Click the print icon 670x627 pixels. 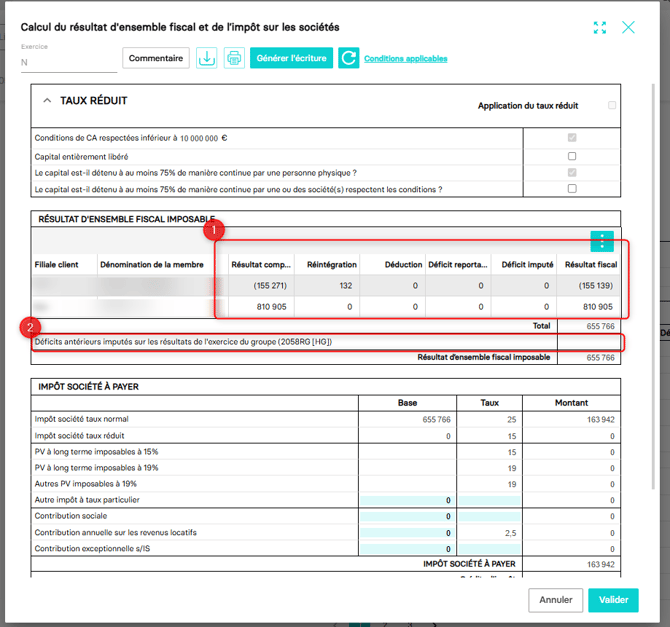[x=234, y=58]
